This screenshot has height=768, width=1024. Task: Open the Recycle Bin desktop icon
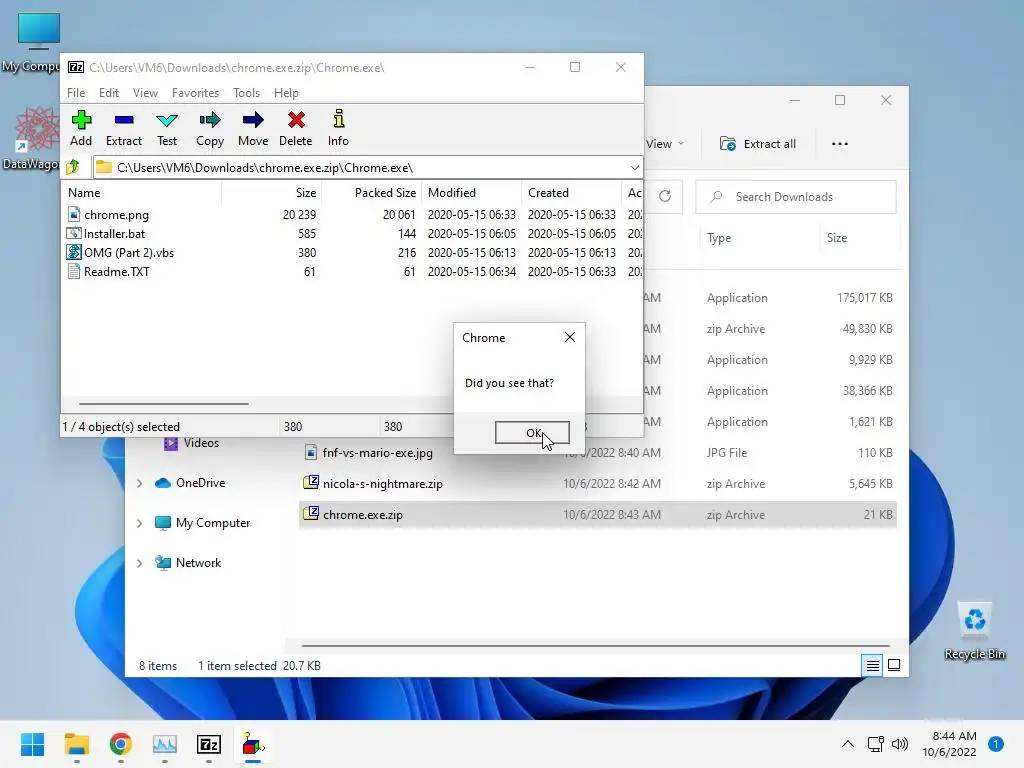[974, 630]
